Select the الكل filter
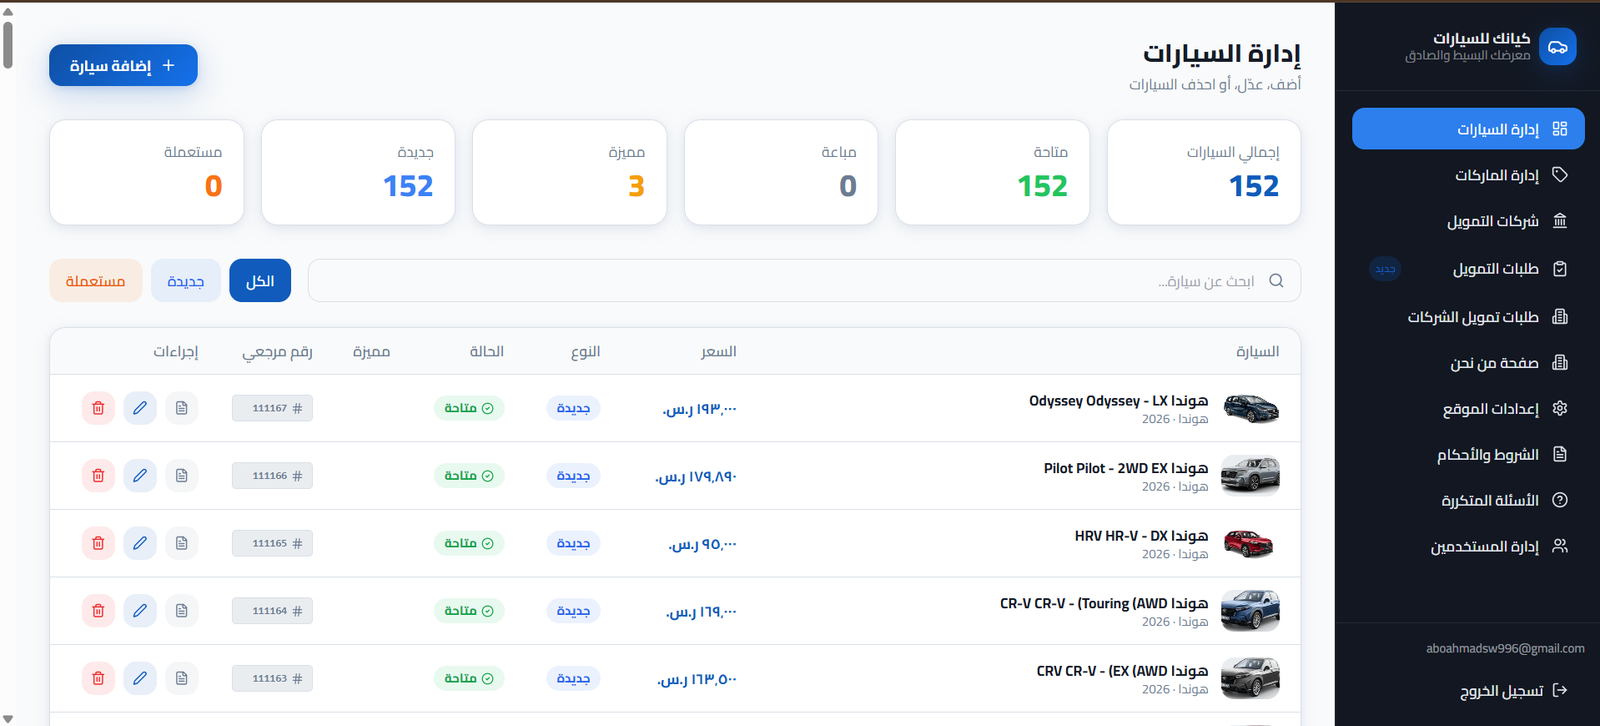Image resolution: width=1600 pixels, height=726 pixels. coord(260,281)
